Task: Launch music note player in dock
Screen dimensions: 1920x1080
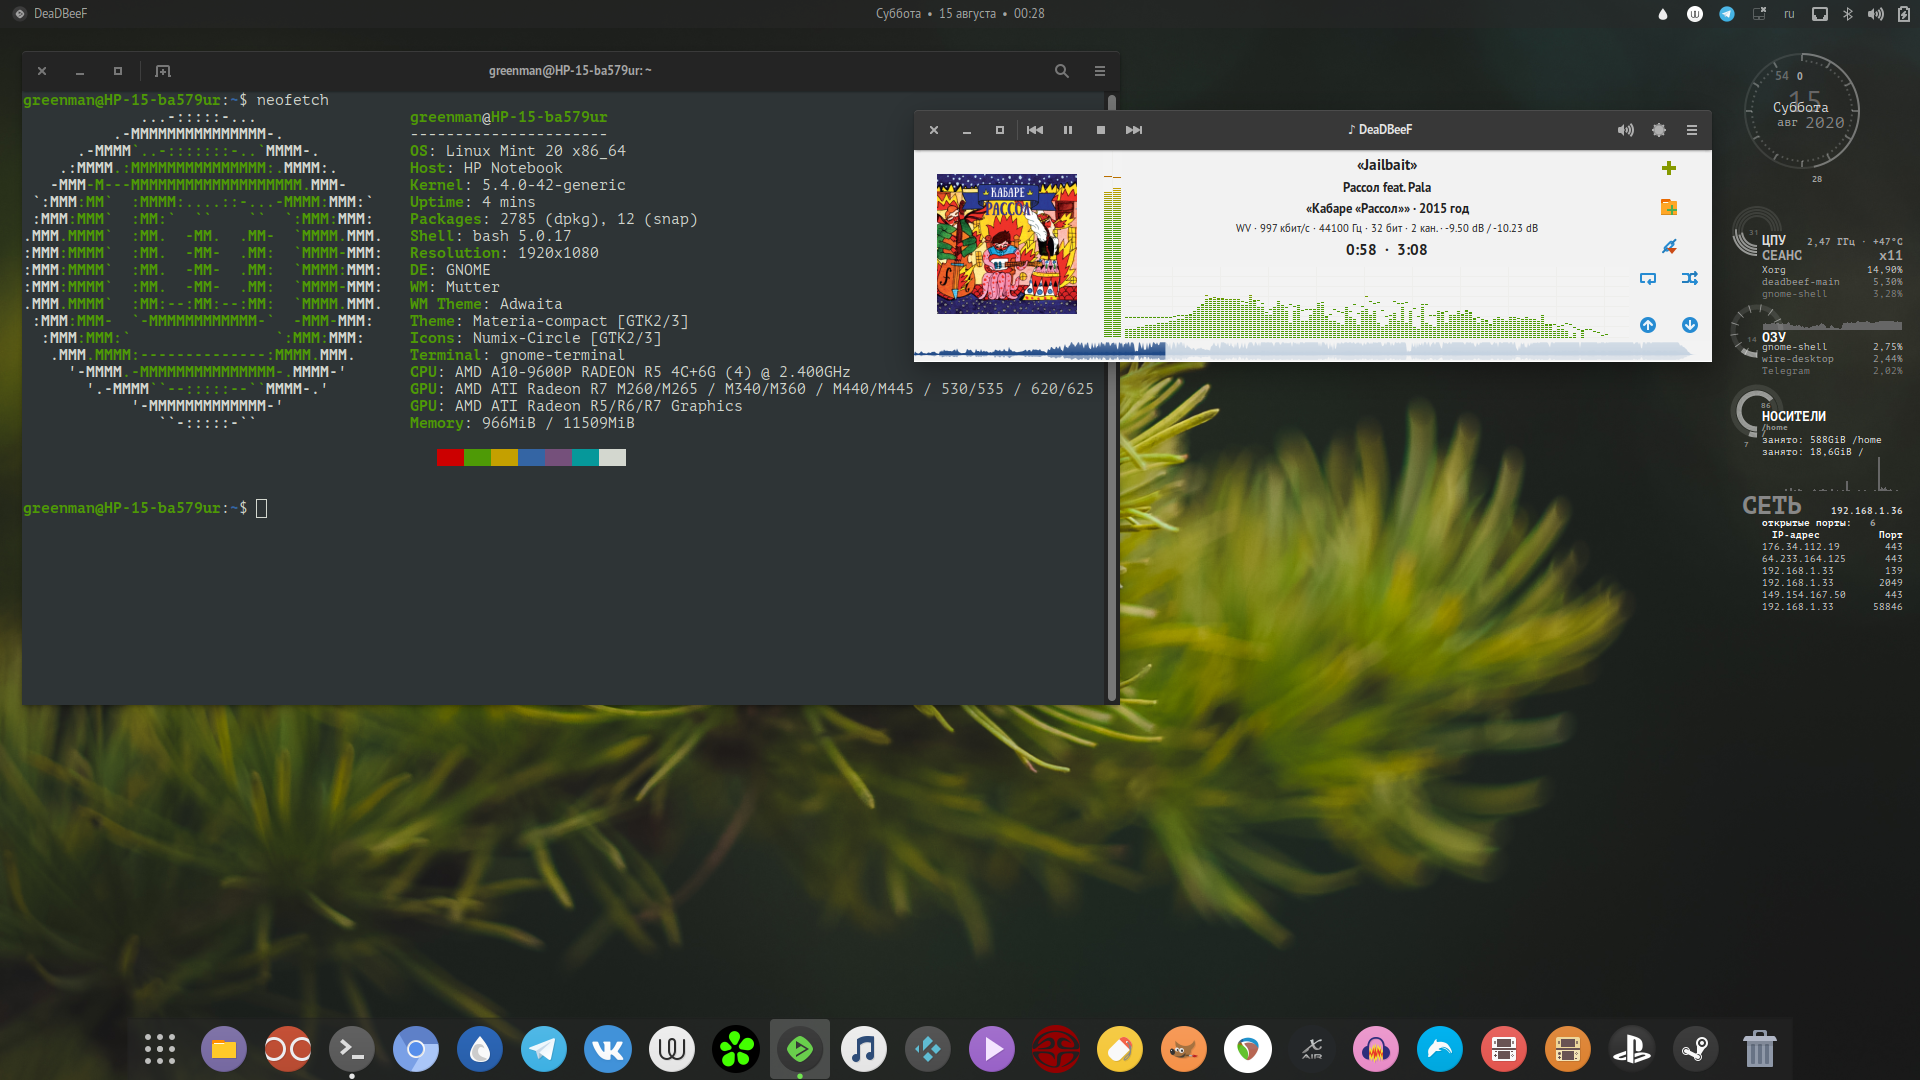Action: [x=864, y=1049]
